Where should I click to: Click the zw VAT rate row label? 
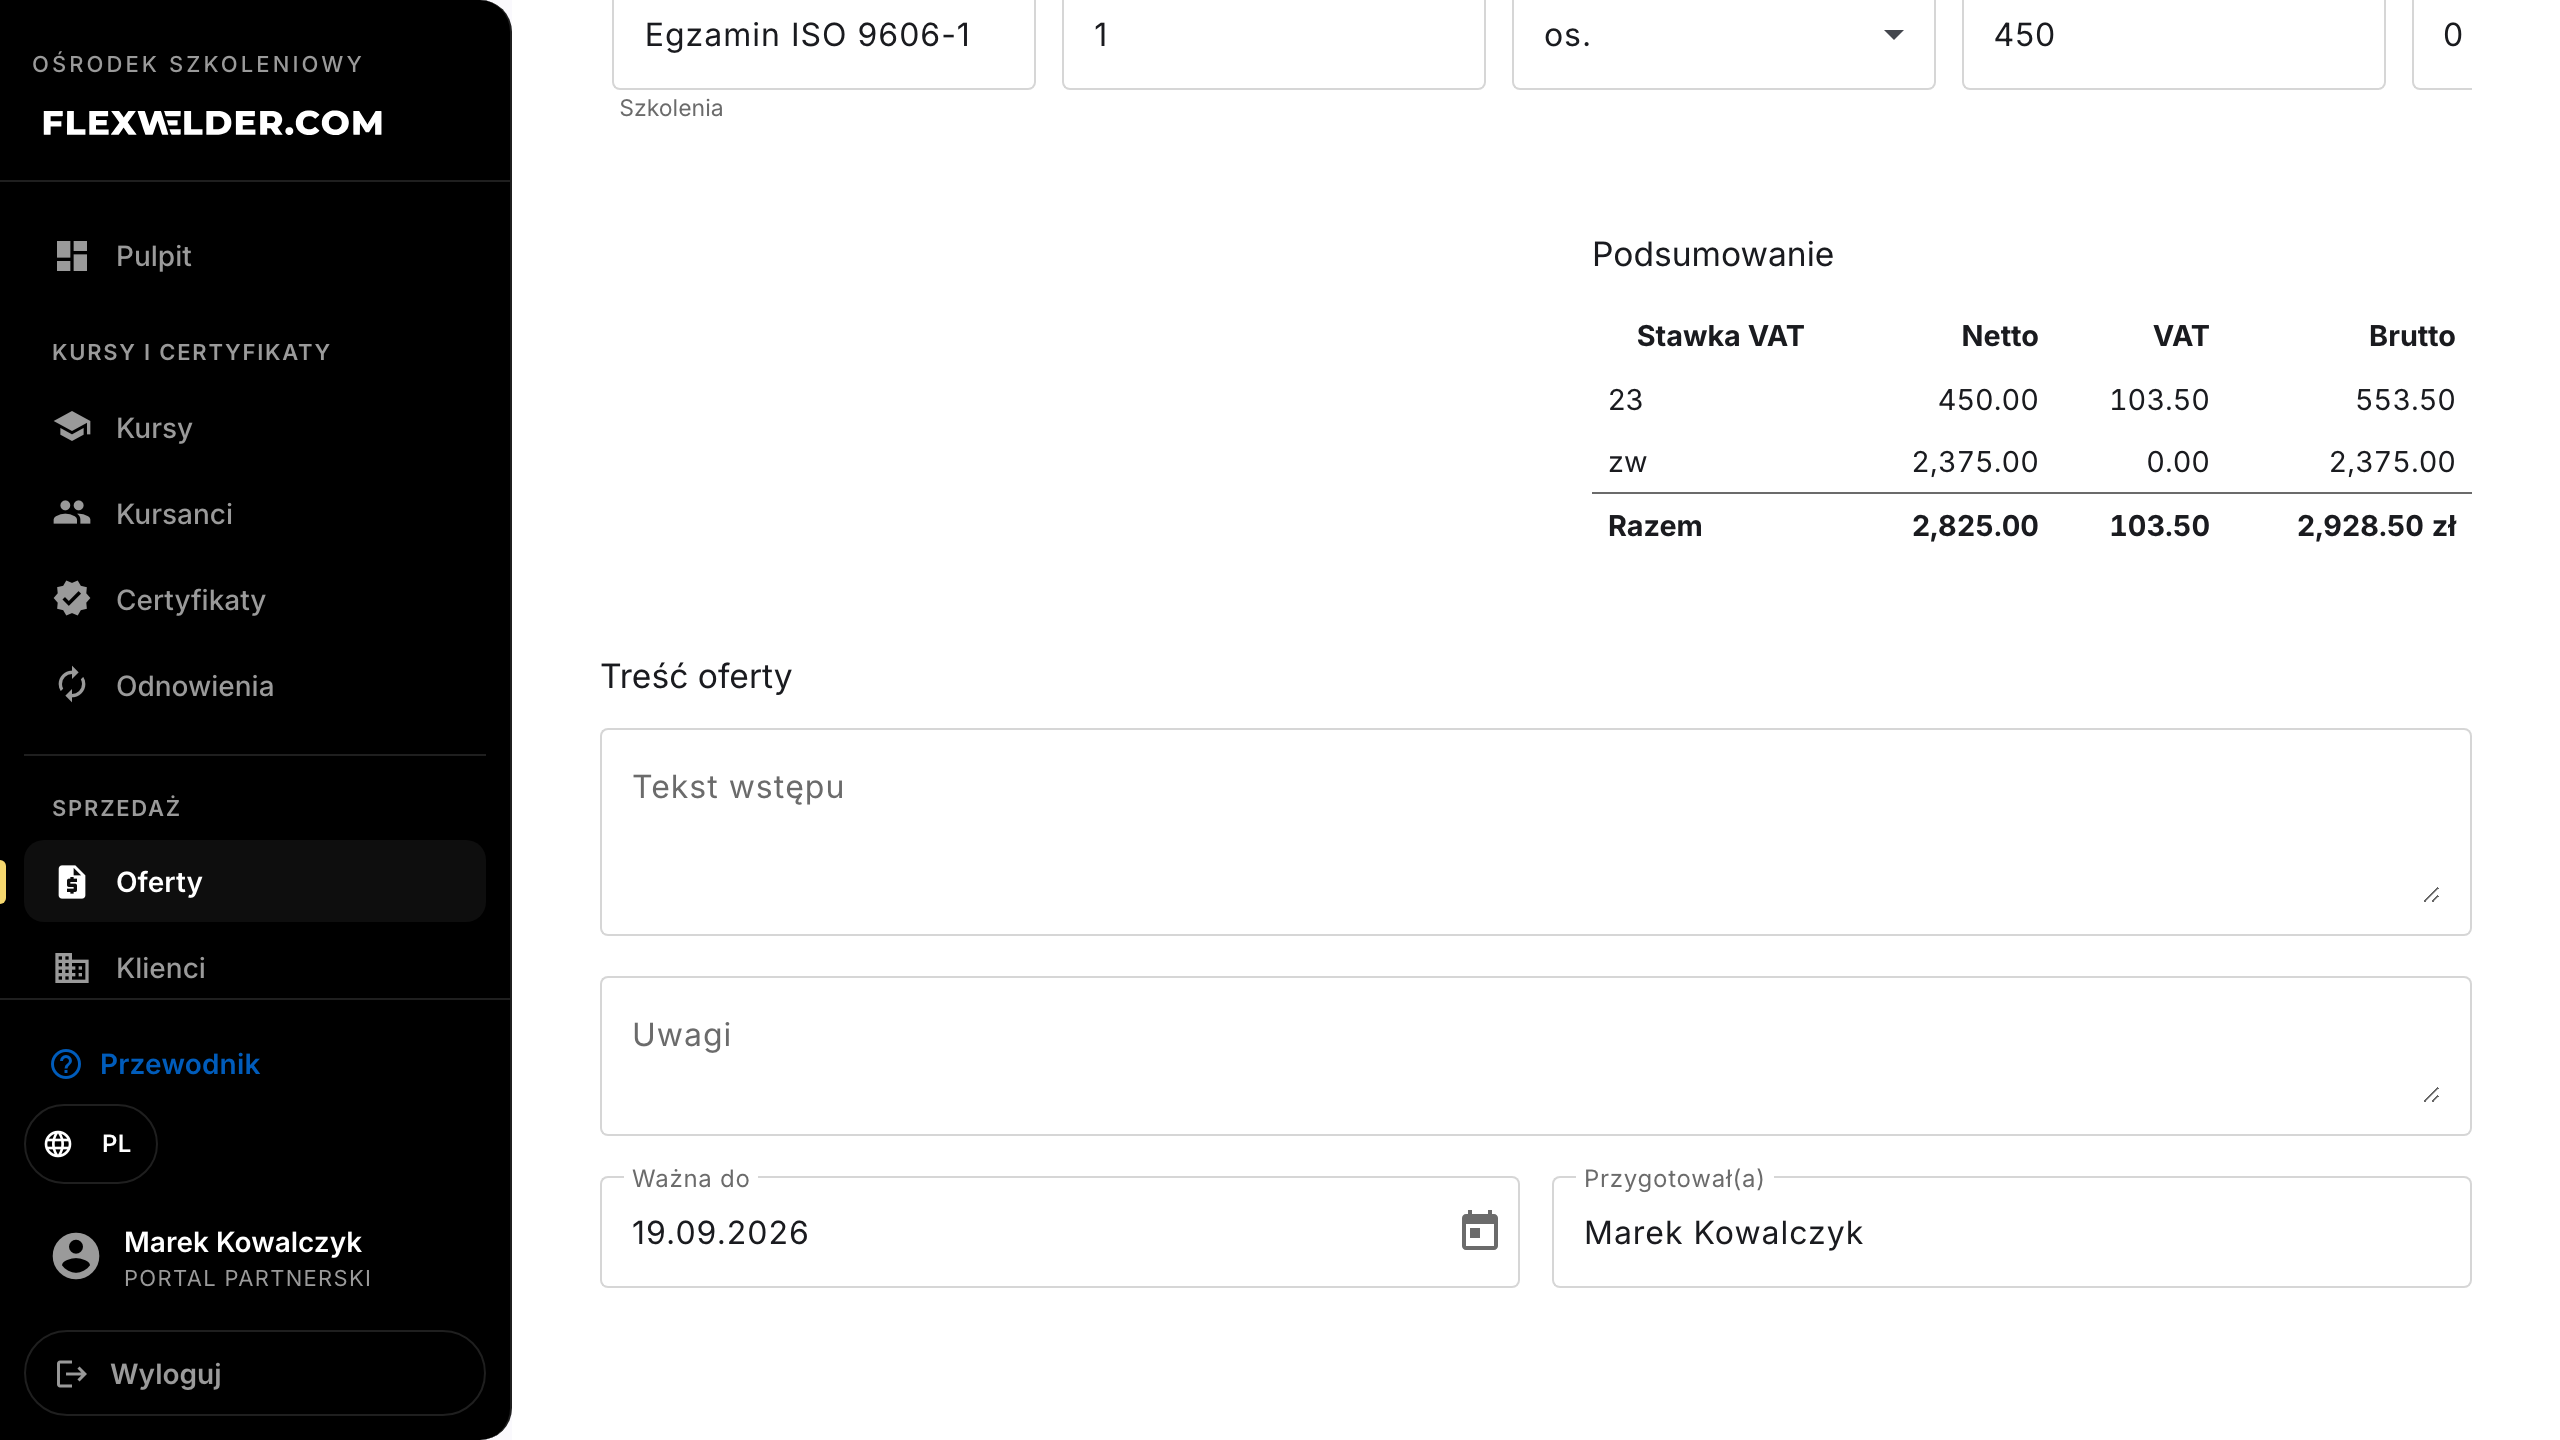coord(1627,462)
